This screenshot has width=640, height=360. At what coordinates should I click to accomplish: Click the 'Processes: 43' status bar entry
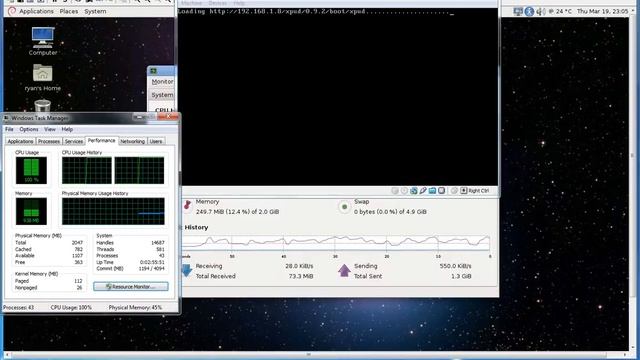click(18, 308)
